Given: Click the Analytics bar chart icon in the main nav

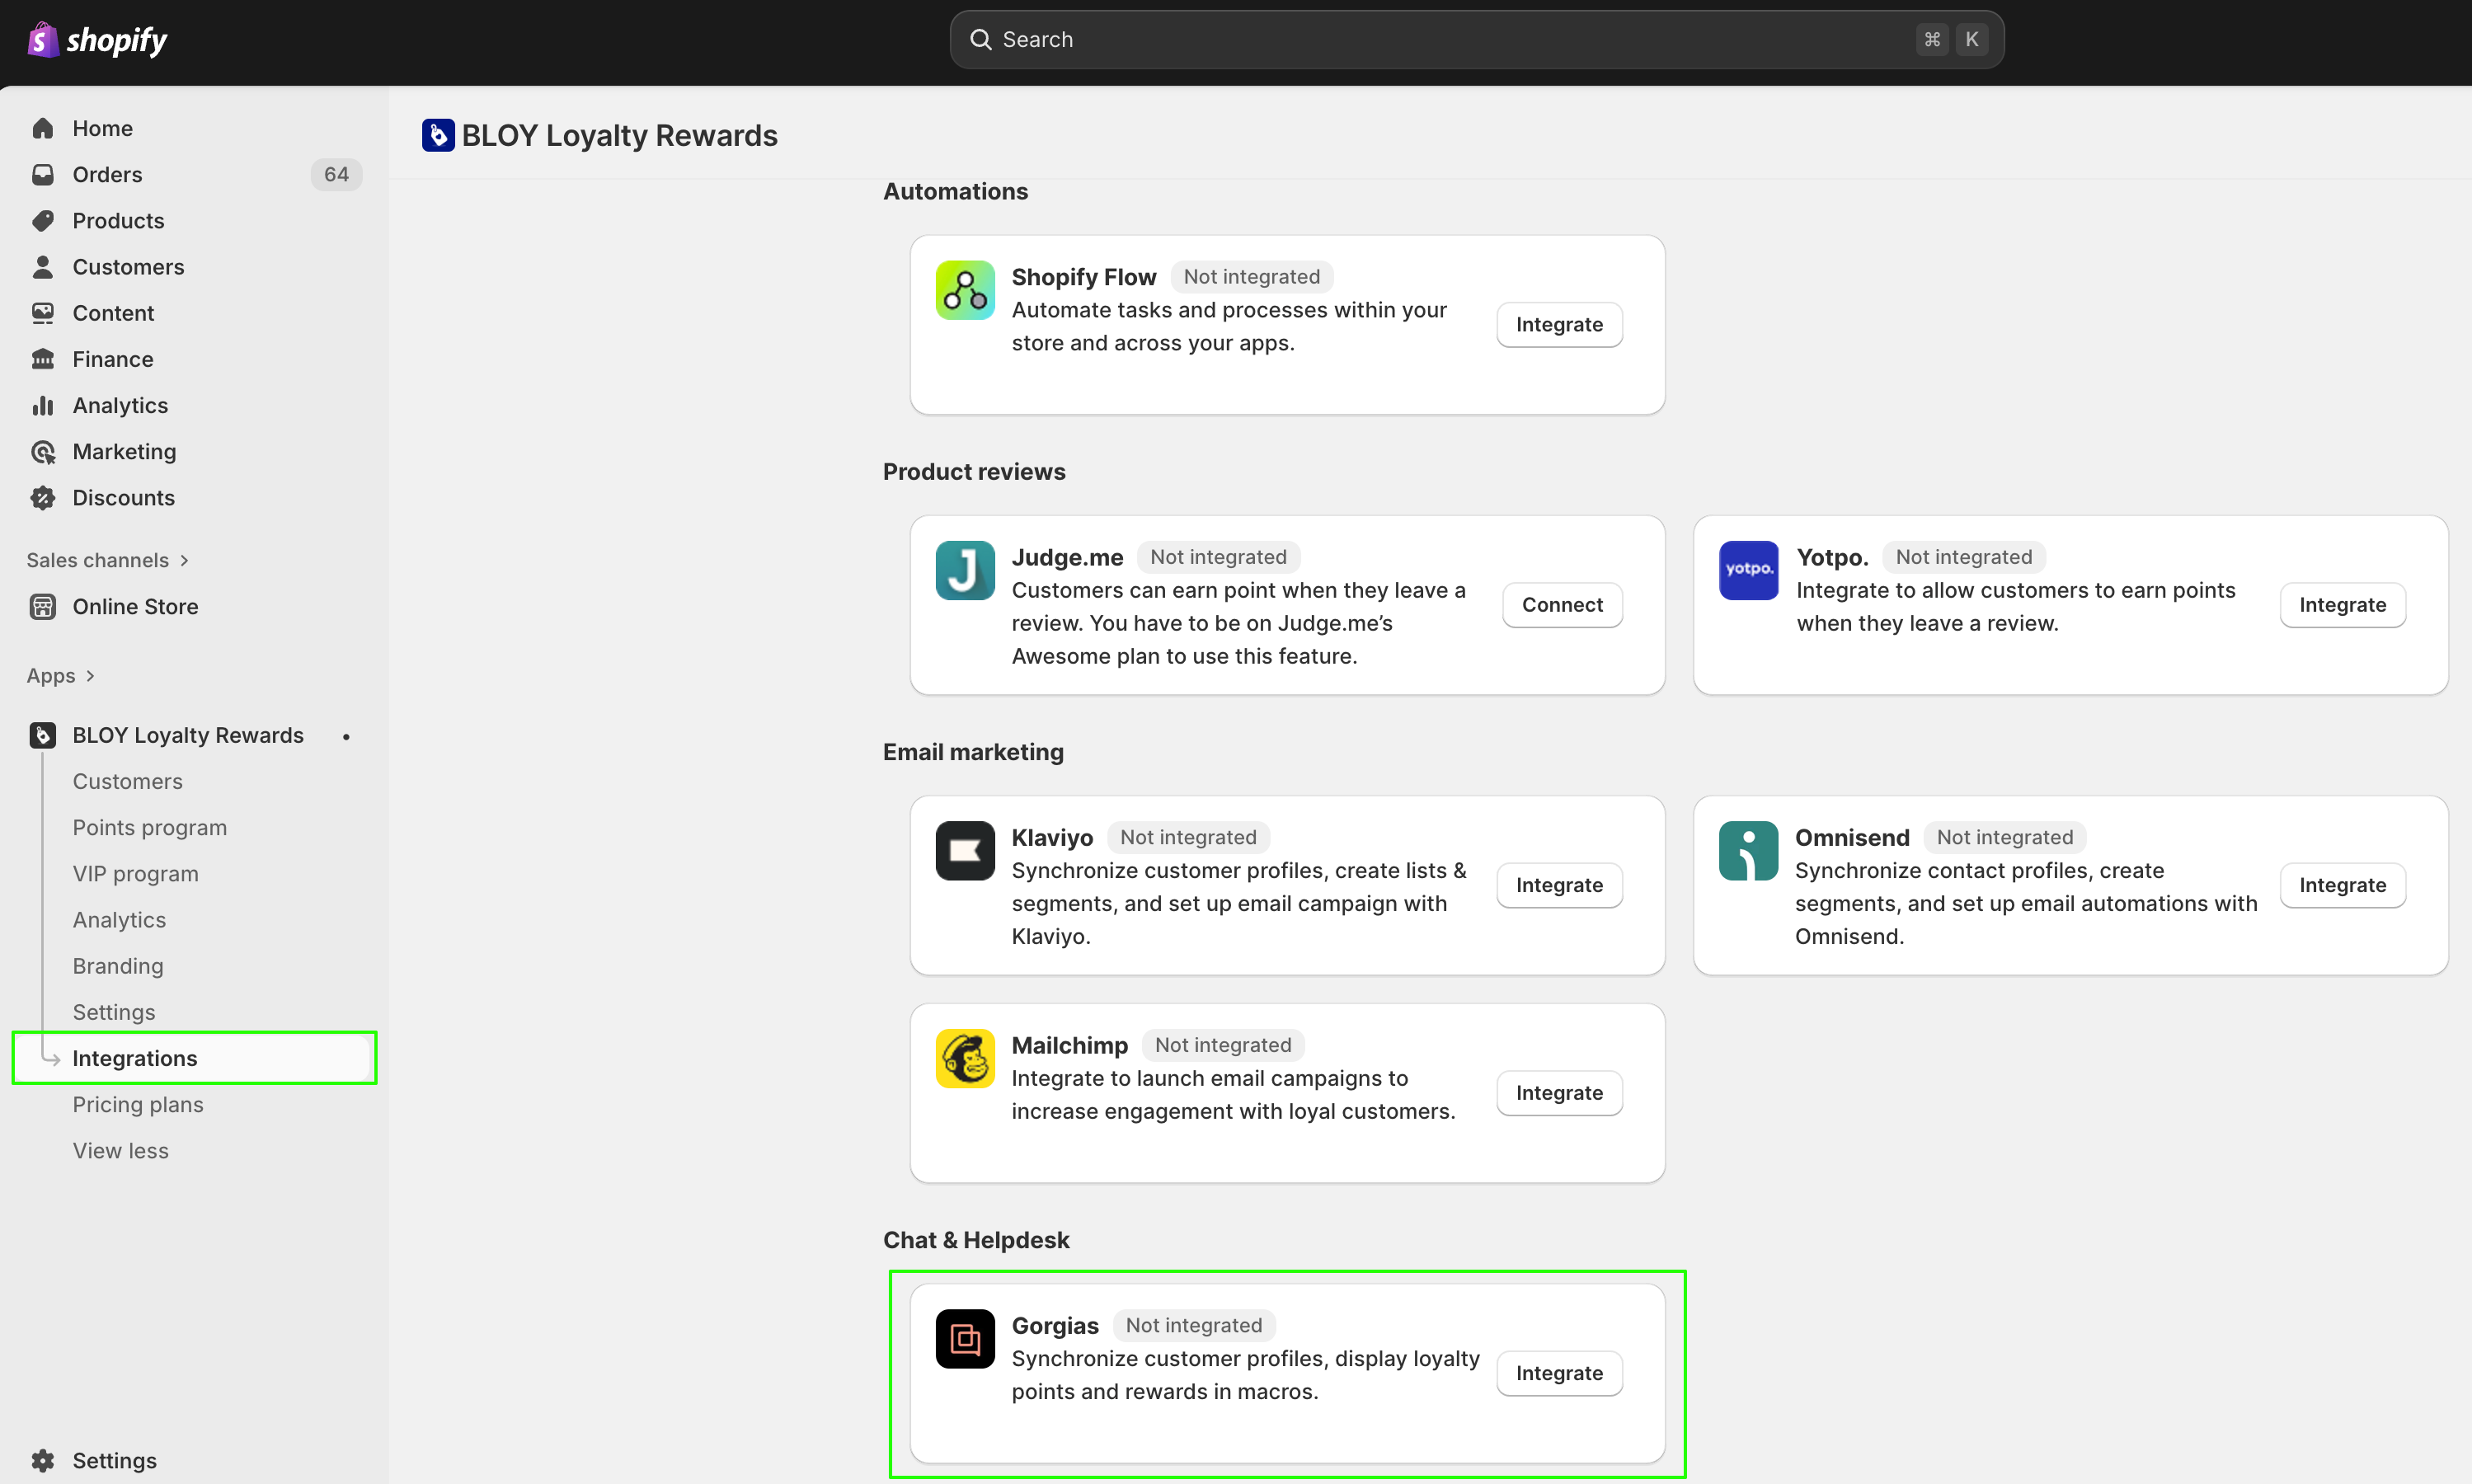Looking at the screenshot, I should coord(43,405).
